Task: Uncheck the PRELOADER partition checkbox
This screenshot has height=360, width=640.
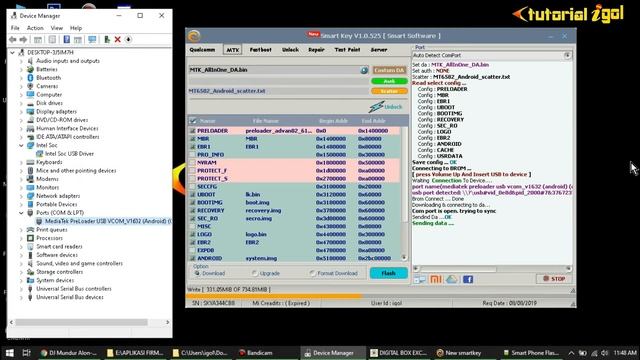Action: 192,131
